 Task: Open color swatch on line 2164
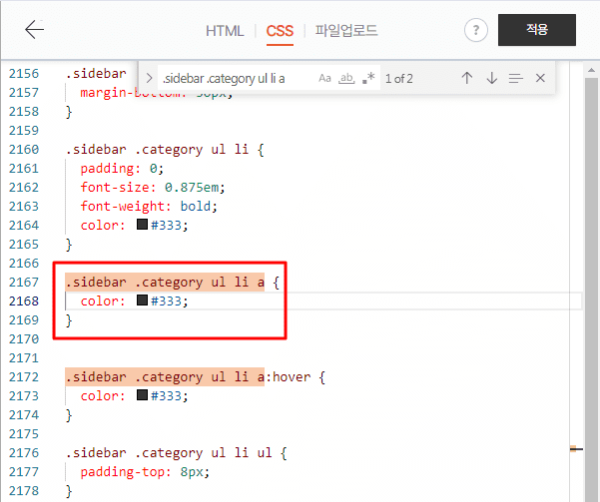coord(142,224)
